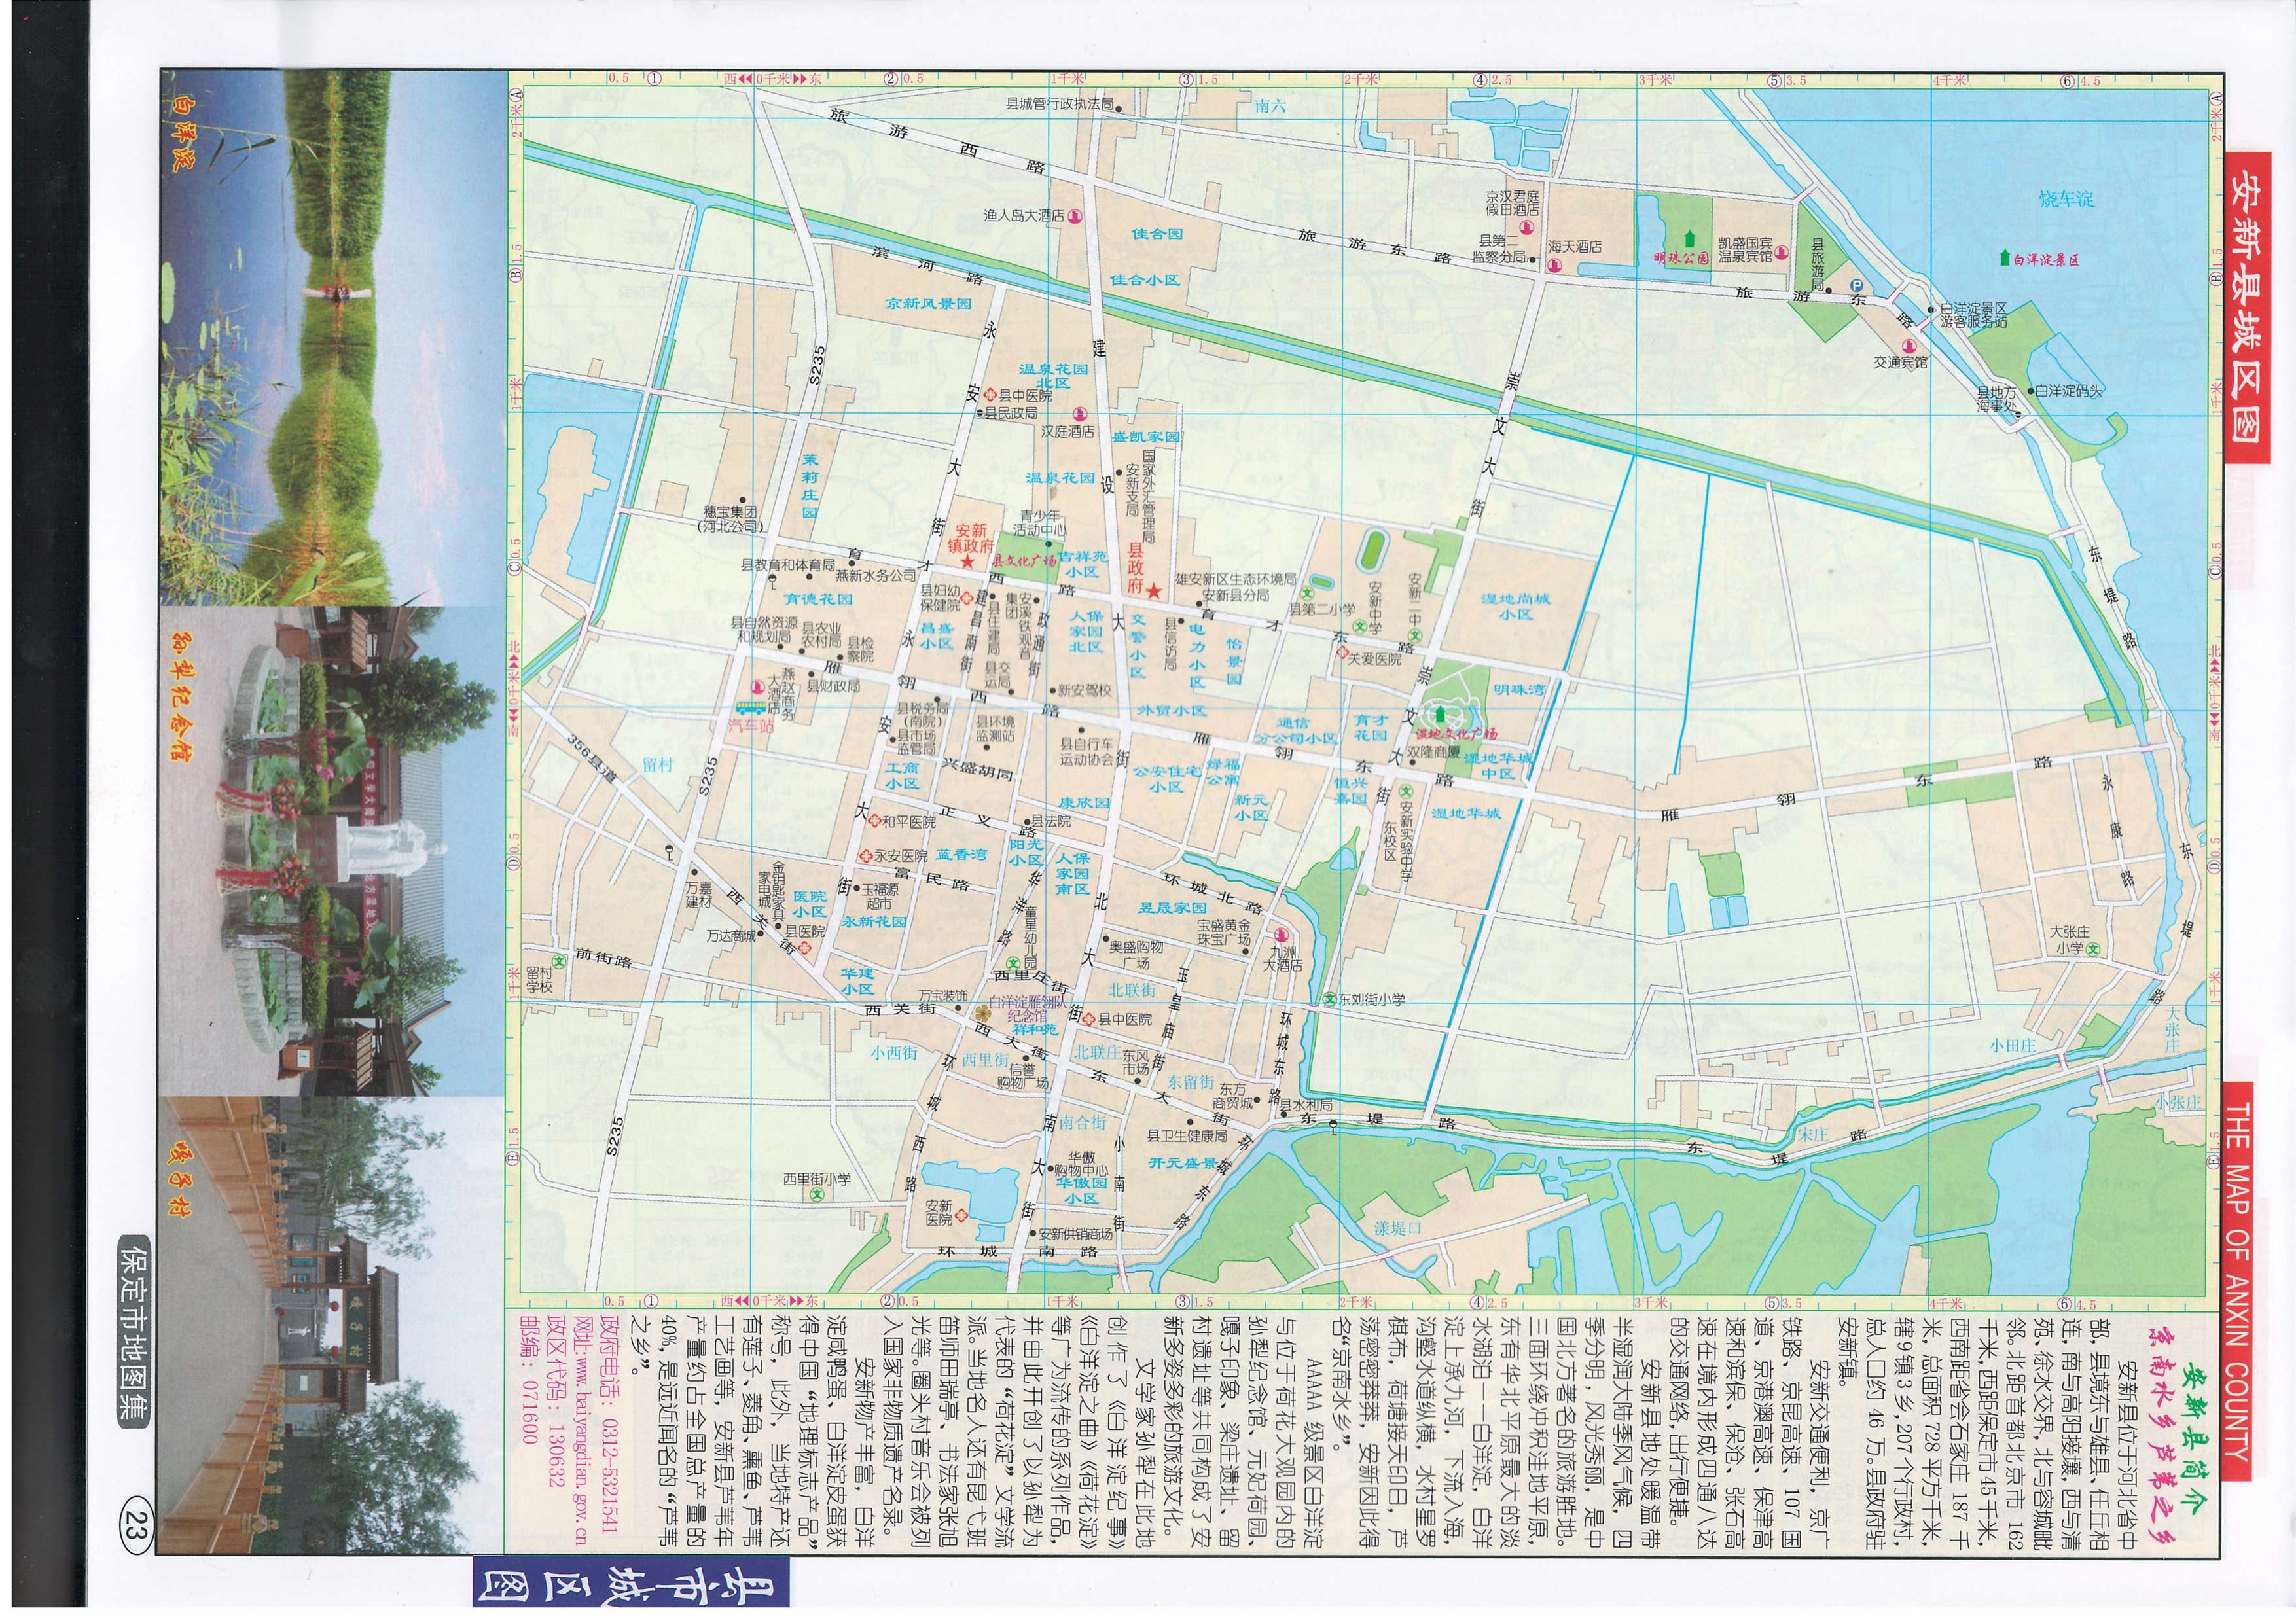This screenshot has height=1623, width=2296.
Task: Select the hotel icon for 渔人岛大酒店
Action: 1074,215
